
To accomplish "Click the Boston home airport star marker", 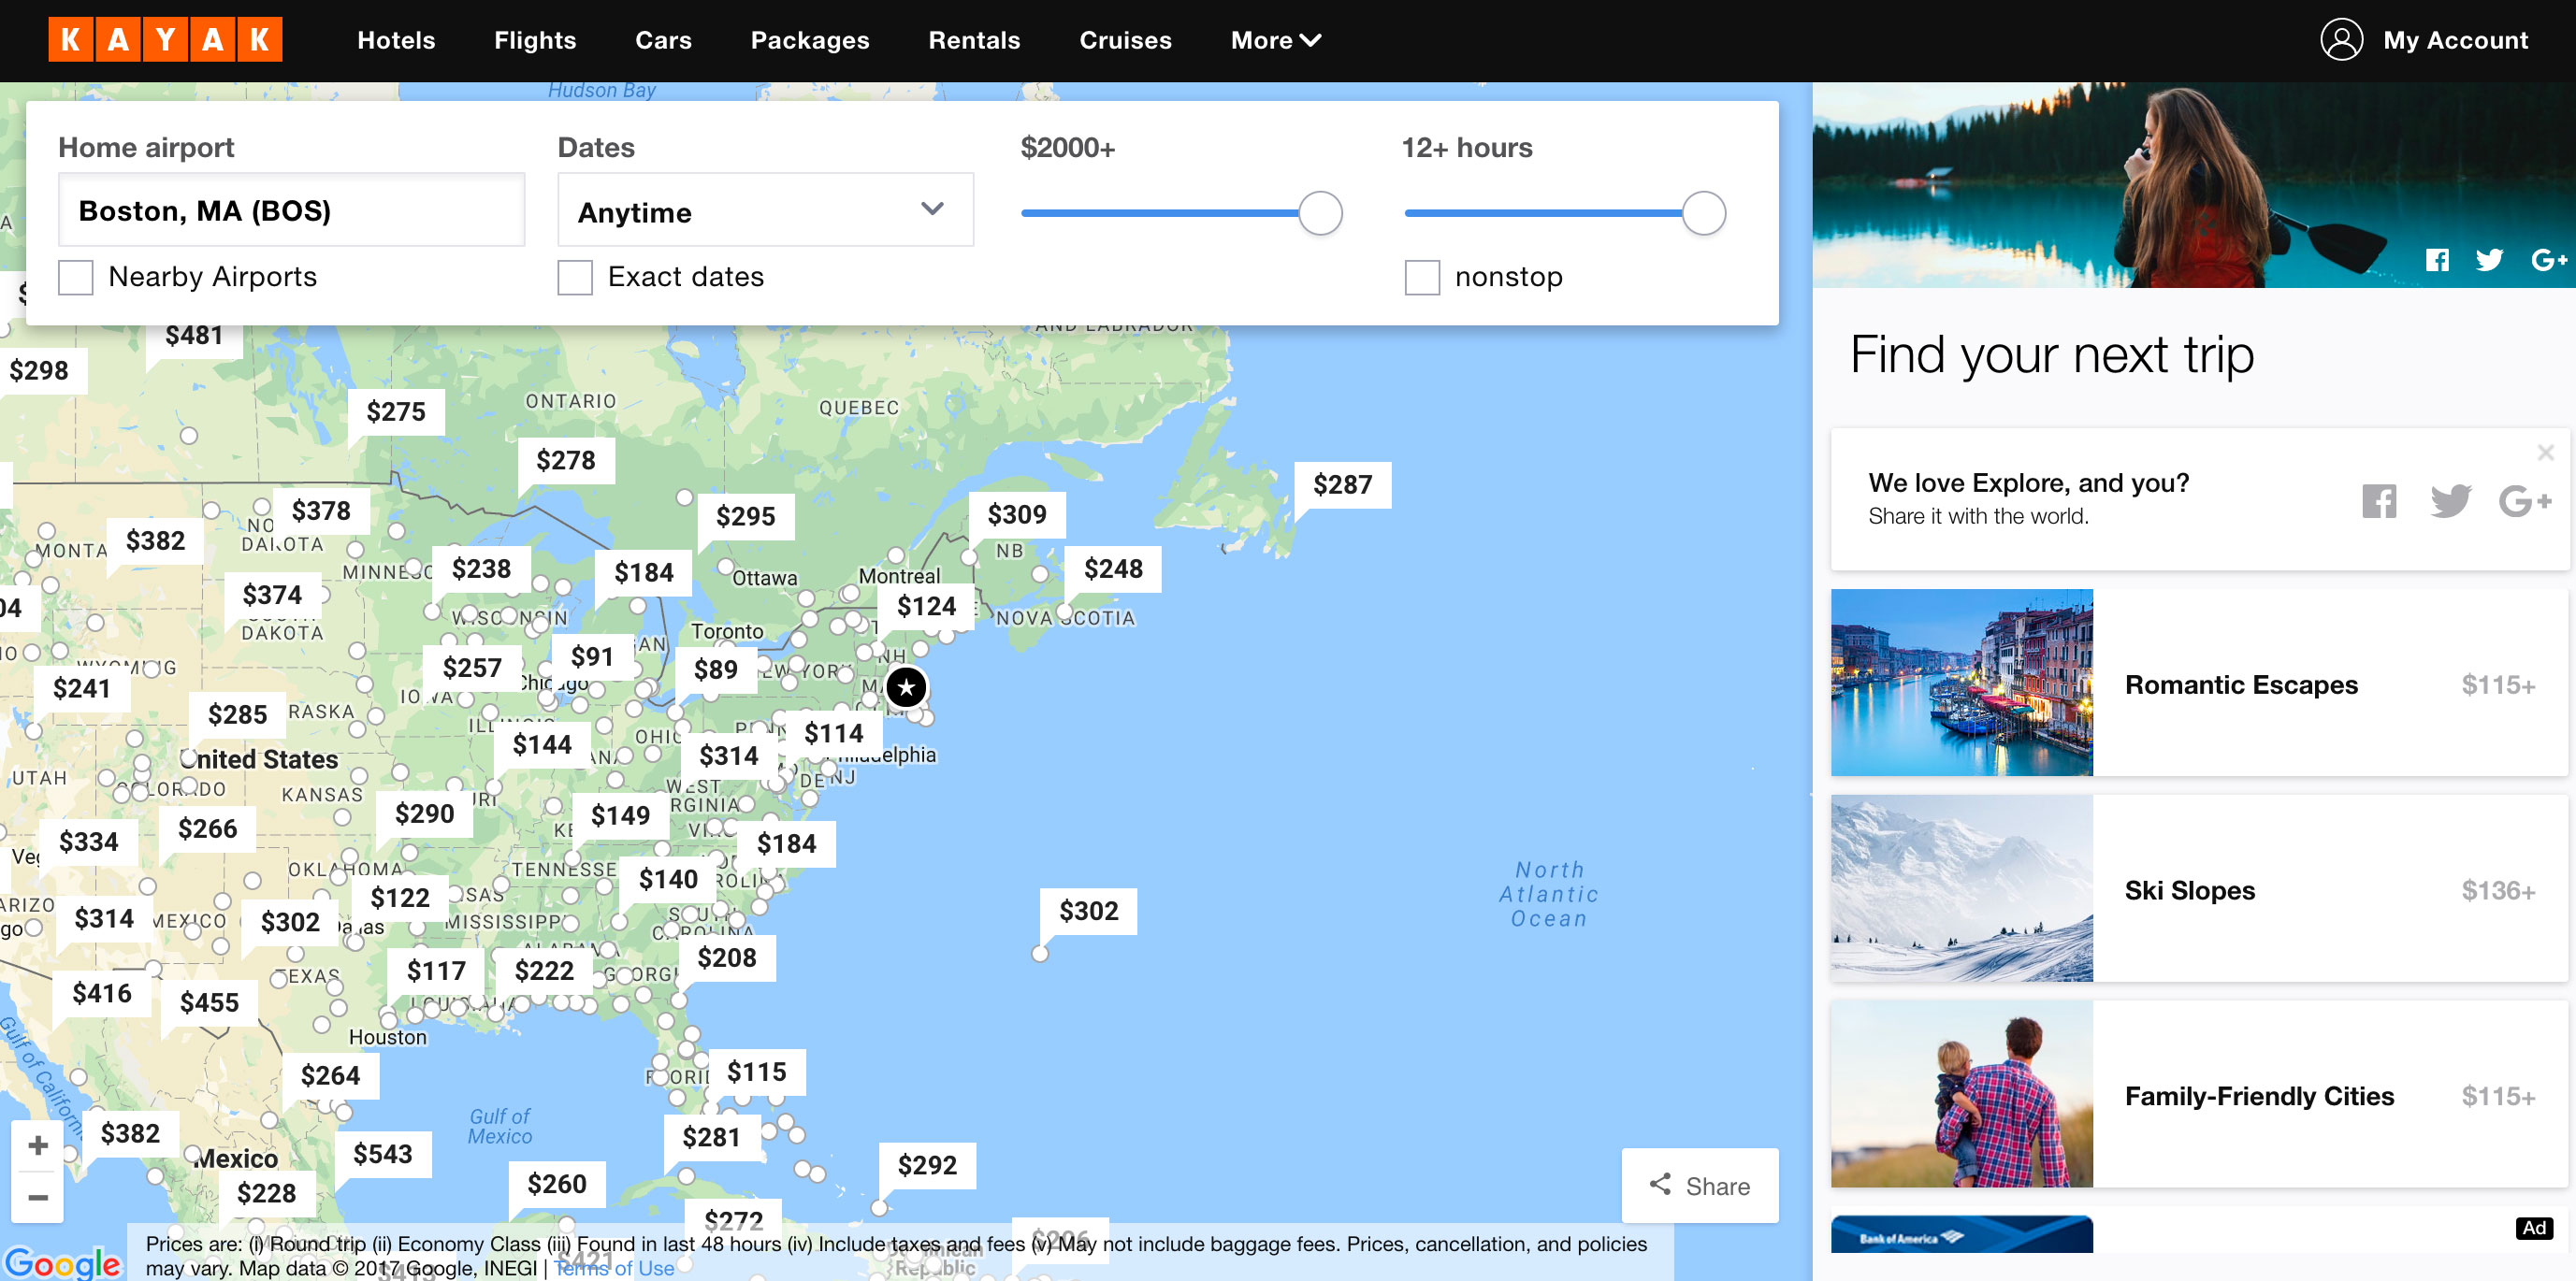I will pyautogui.click(x=906, y=688).
